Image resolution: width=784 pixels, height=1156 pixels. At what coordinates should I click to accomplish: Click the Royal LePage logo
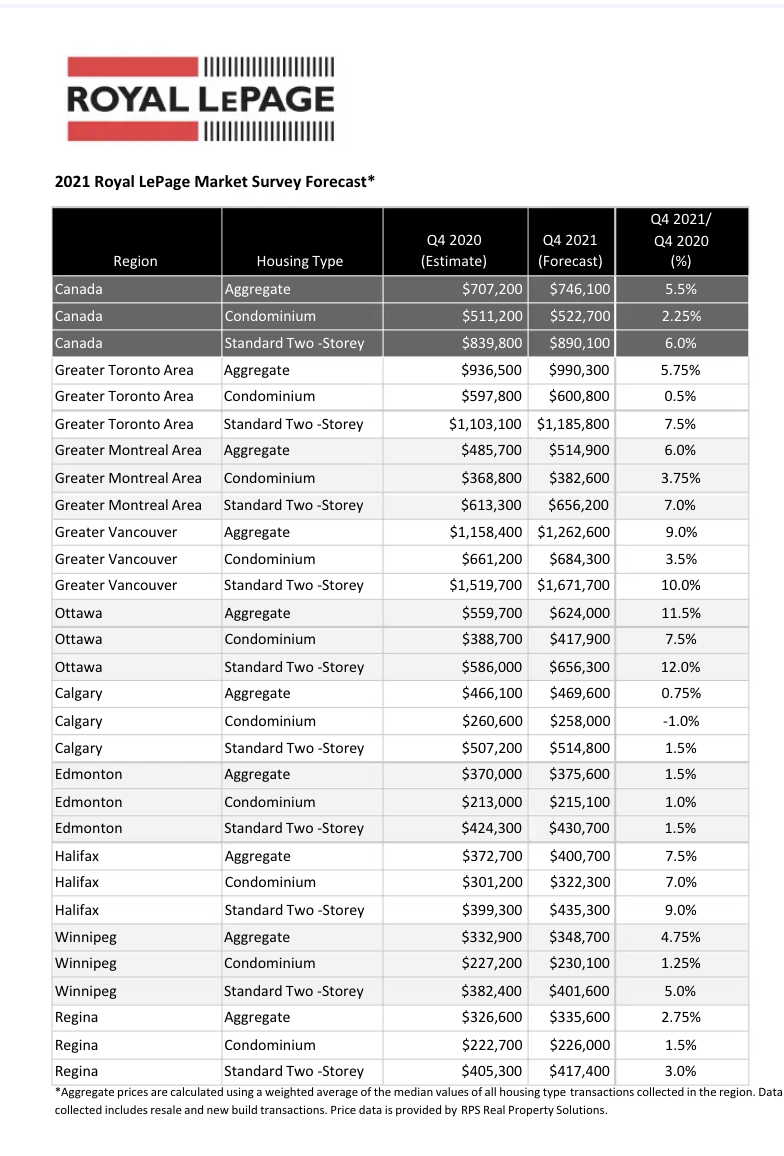tap(201, 99)
